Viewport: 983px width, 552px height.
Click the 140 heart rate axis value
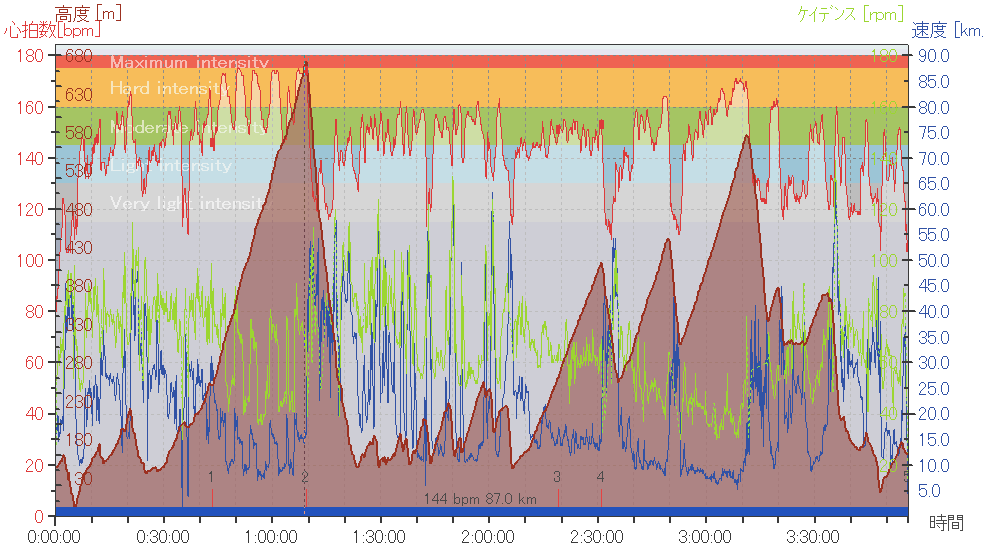(x=30, y=159)
